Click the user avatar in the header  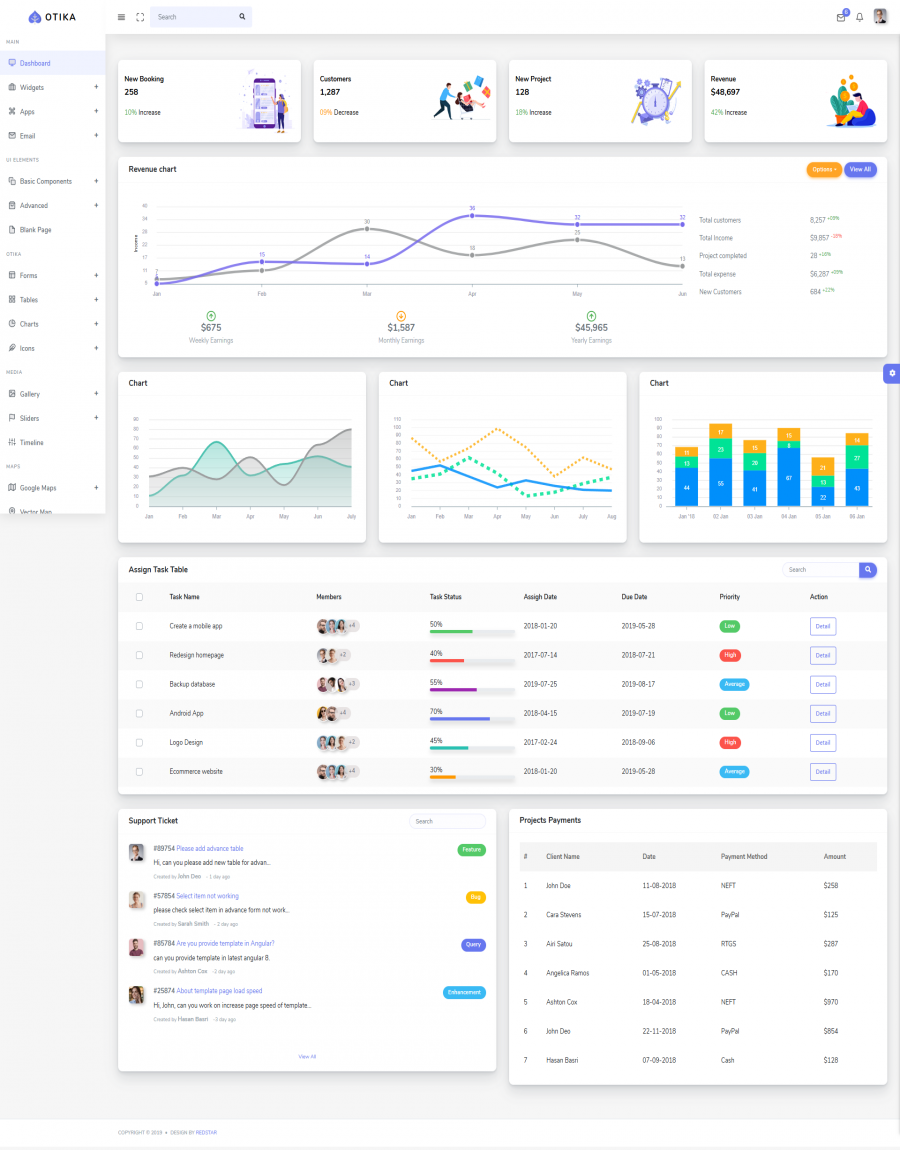880,16
